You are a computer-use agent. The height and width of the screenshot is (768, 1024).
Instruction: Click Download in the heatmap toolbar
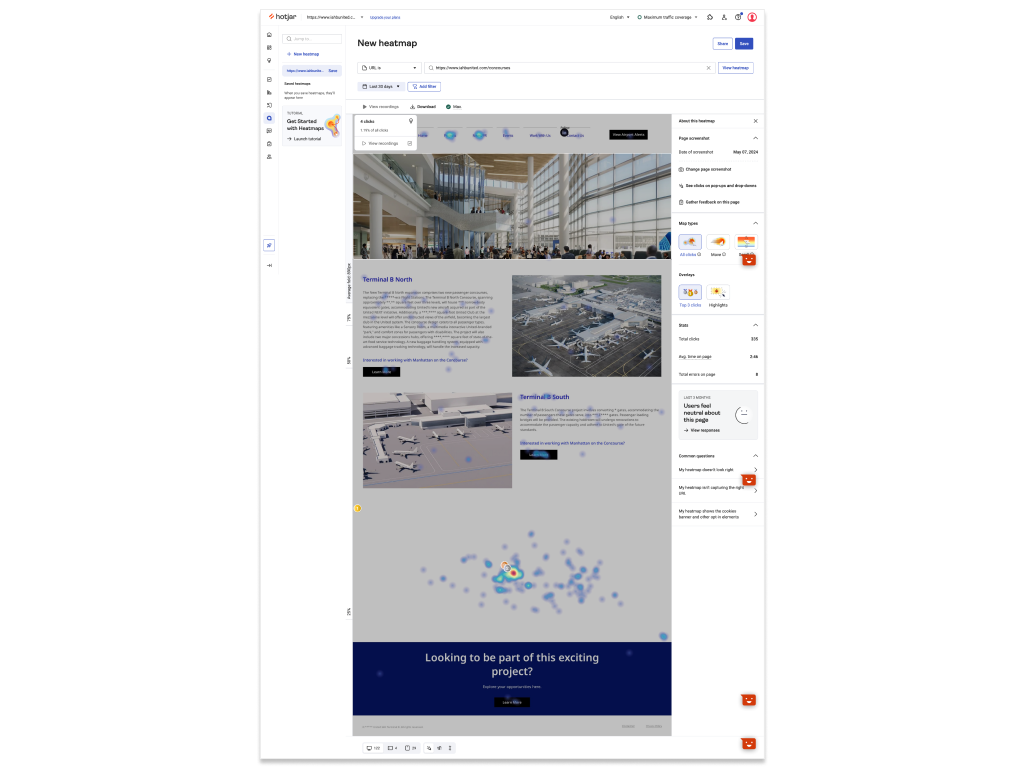[423, 106]
